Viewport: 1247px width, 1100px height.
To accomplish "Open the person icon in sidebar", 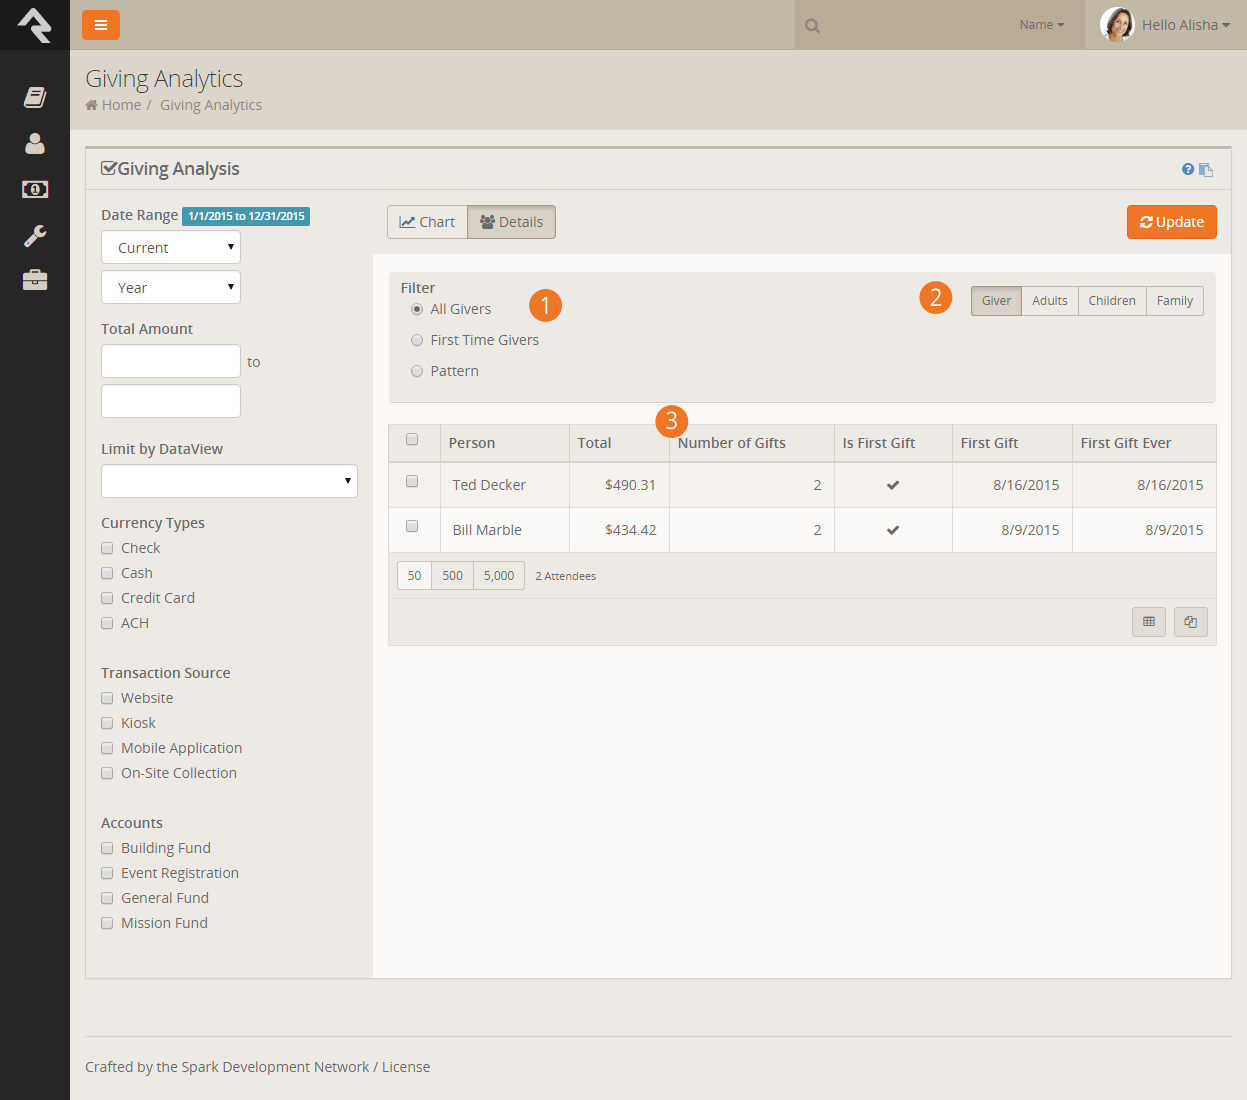I will (35, 144).
